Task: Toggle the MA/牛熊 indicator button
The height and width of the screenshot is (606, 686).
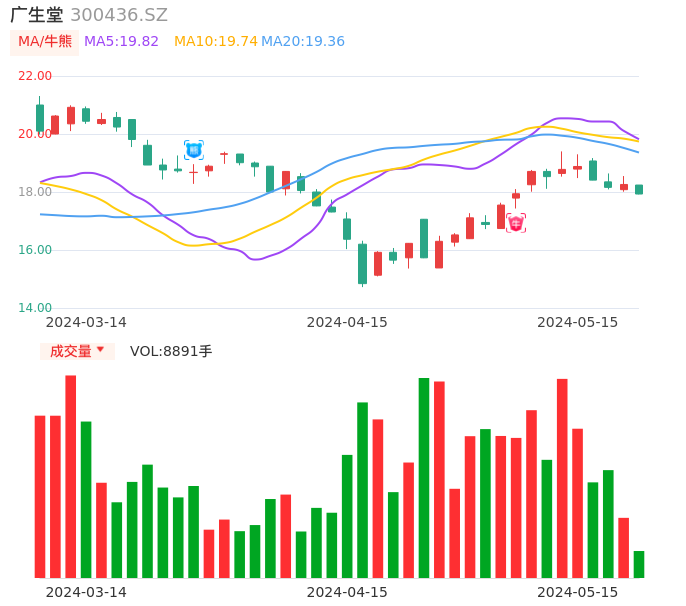Action: [45, 42]
